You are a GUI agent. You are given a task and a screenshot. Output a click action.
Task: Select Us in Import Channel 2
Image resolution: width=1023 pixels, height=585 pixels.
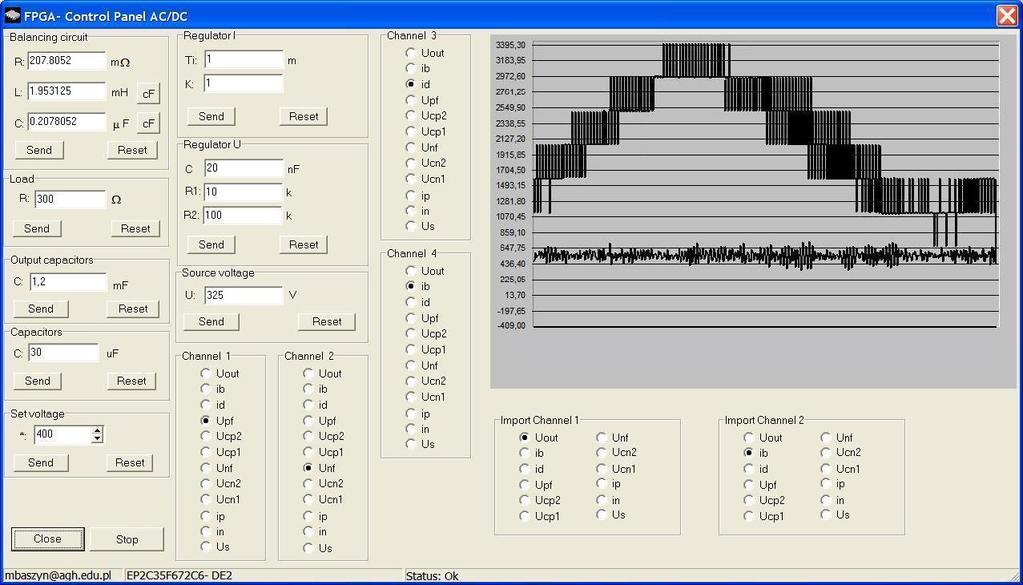coord(834,515)
